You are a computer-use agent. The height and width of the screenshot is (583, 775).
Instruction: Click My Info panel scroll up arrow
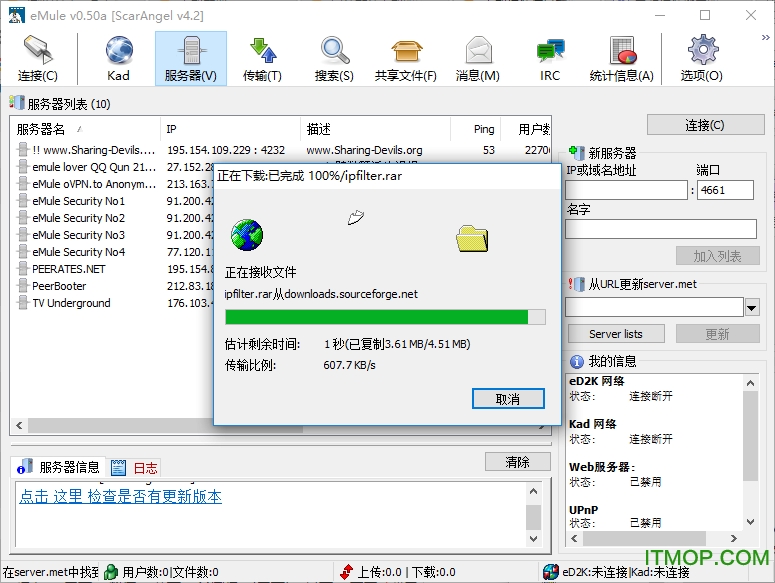click(750, 383)
